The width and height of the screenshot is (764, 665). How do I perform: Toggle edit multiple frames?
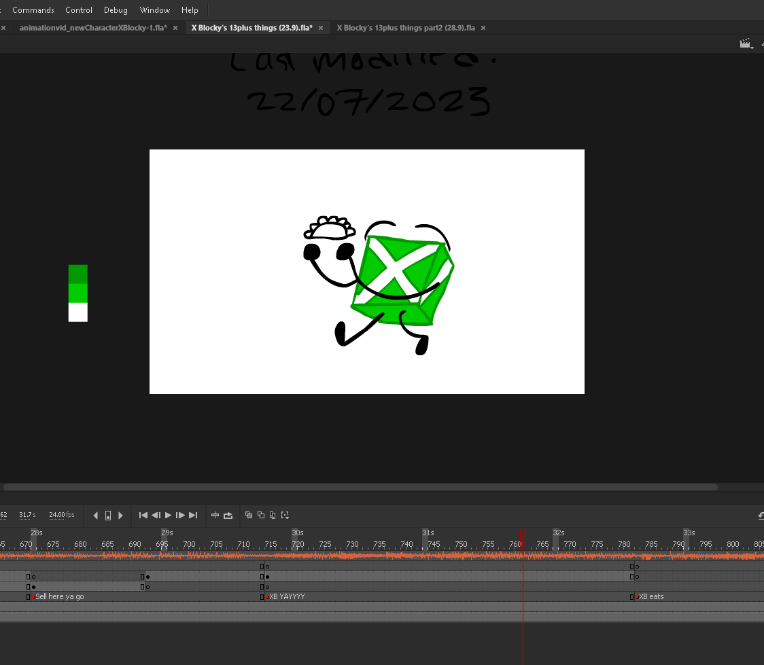[x=273, y=515]
